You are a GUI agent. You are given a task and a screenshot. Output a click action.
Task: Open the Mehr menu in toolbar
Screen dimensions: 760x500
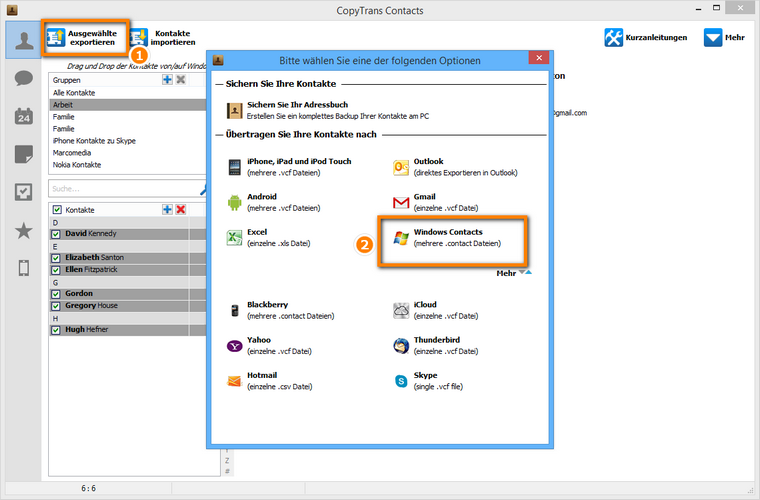[724, 38]
